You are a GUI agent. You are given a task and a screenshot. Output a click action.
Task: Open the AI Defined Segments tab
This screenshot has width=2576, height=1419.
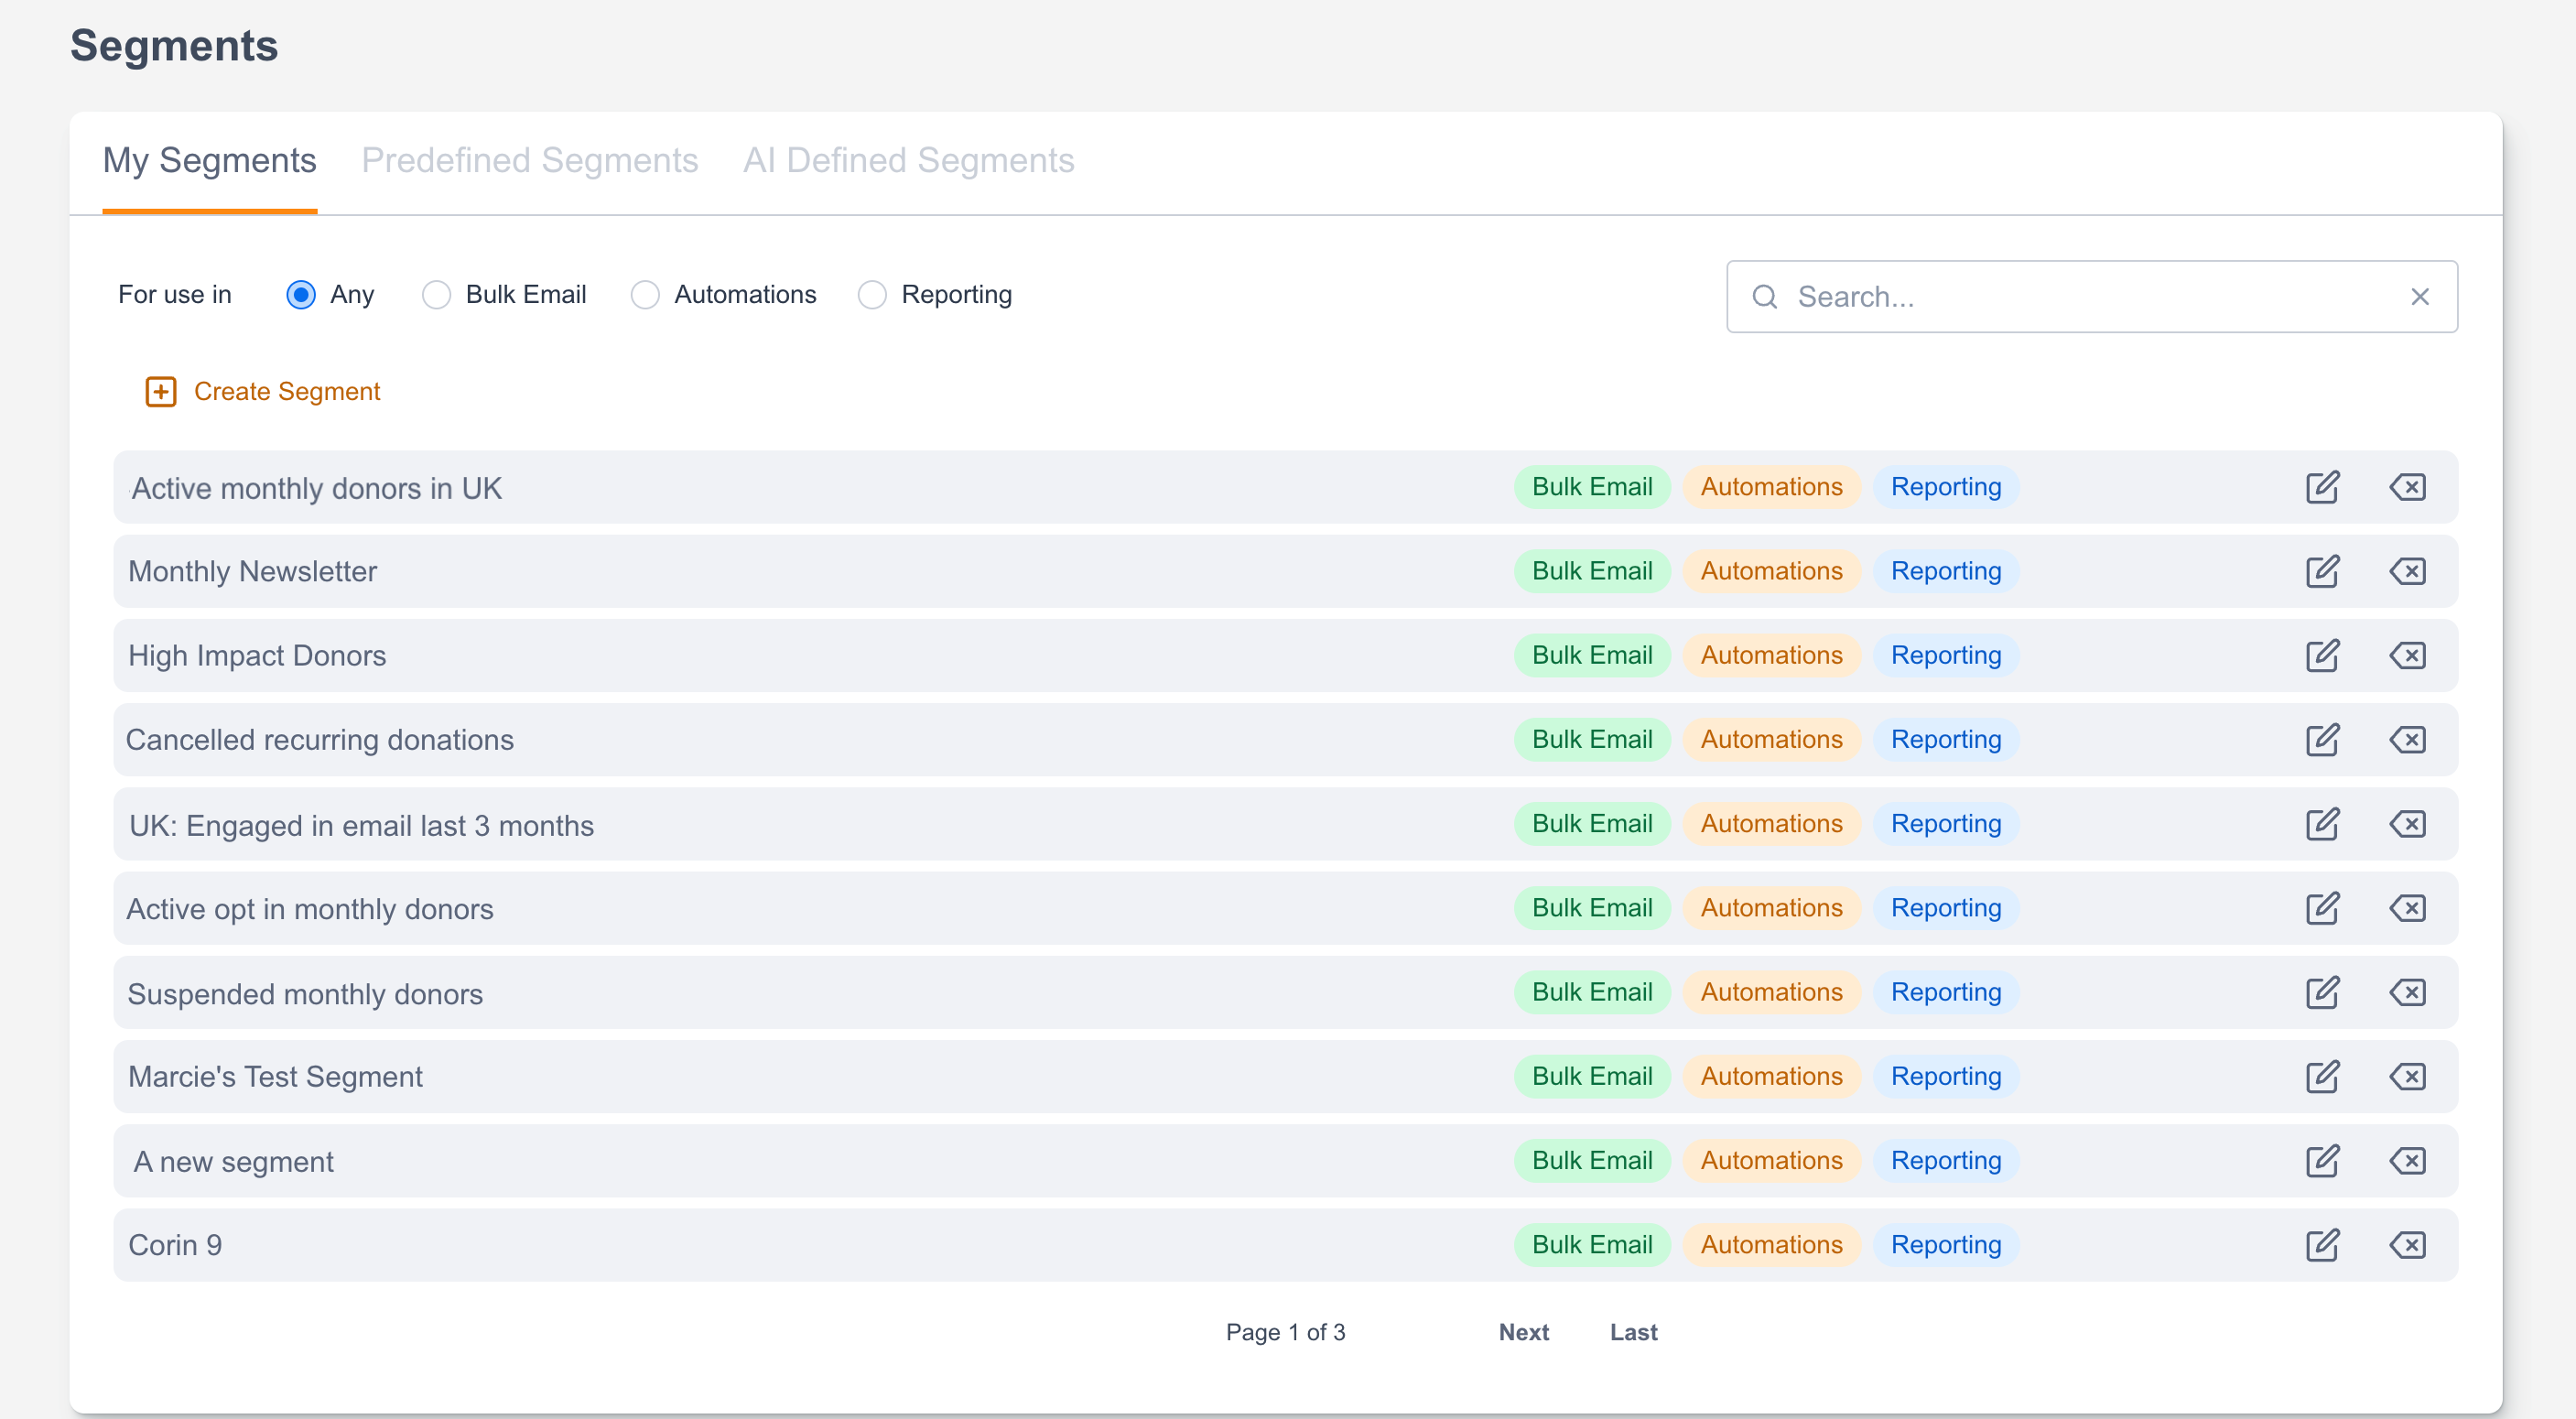tap(908, 161)
